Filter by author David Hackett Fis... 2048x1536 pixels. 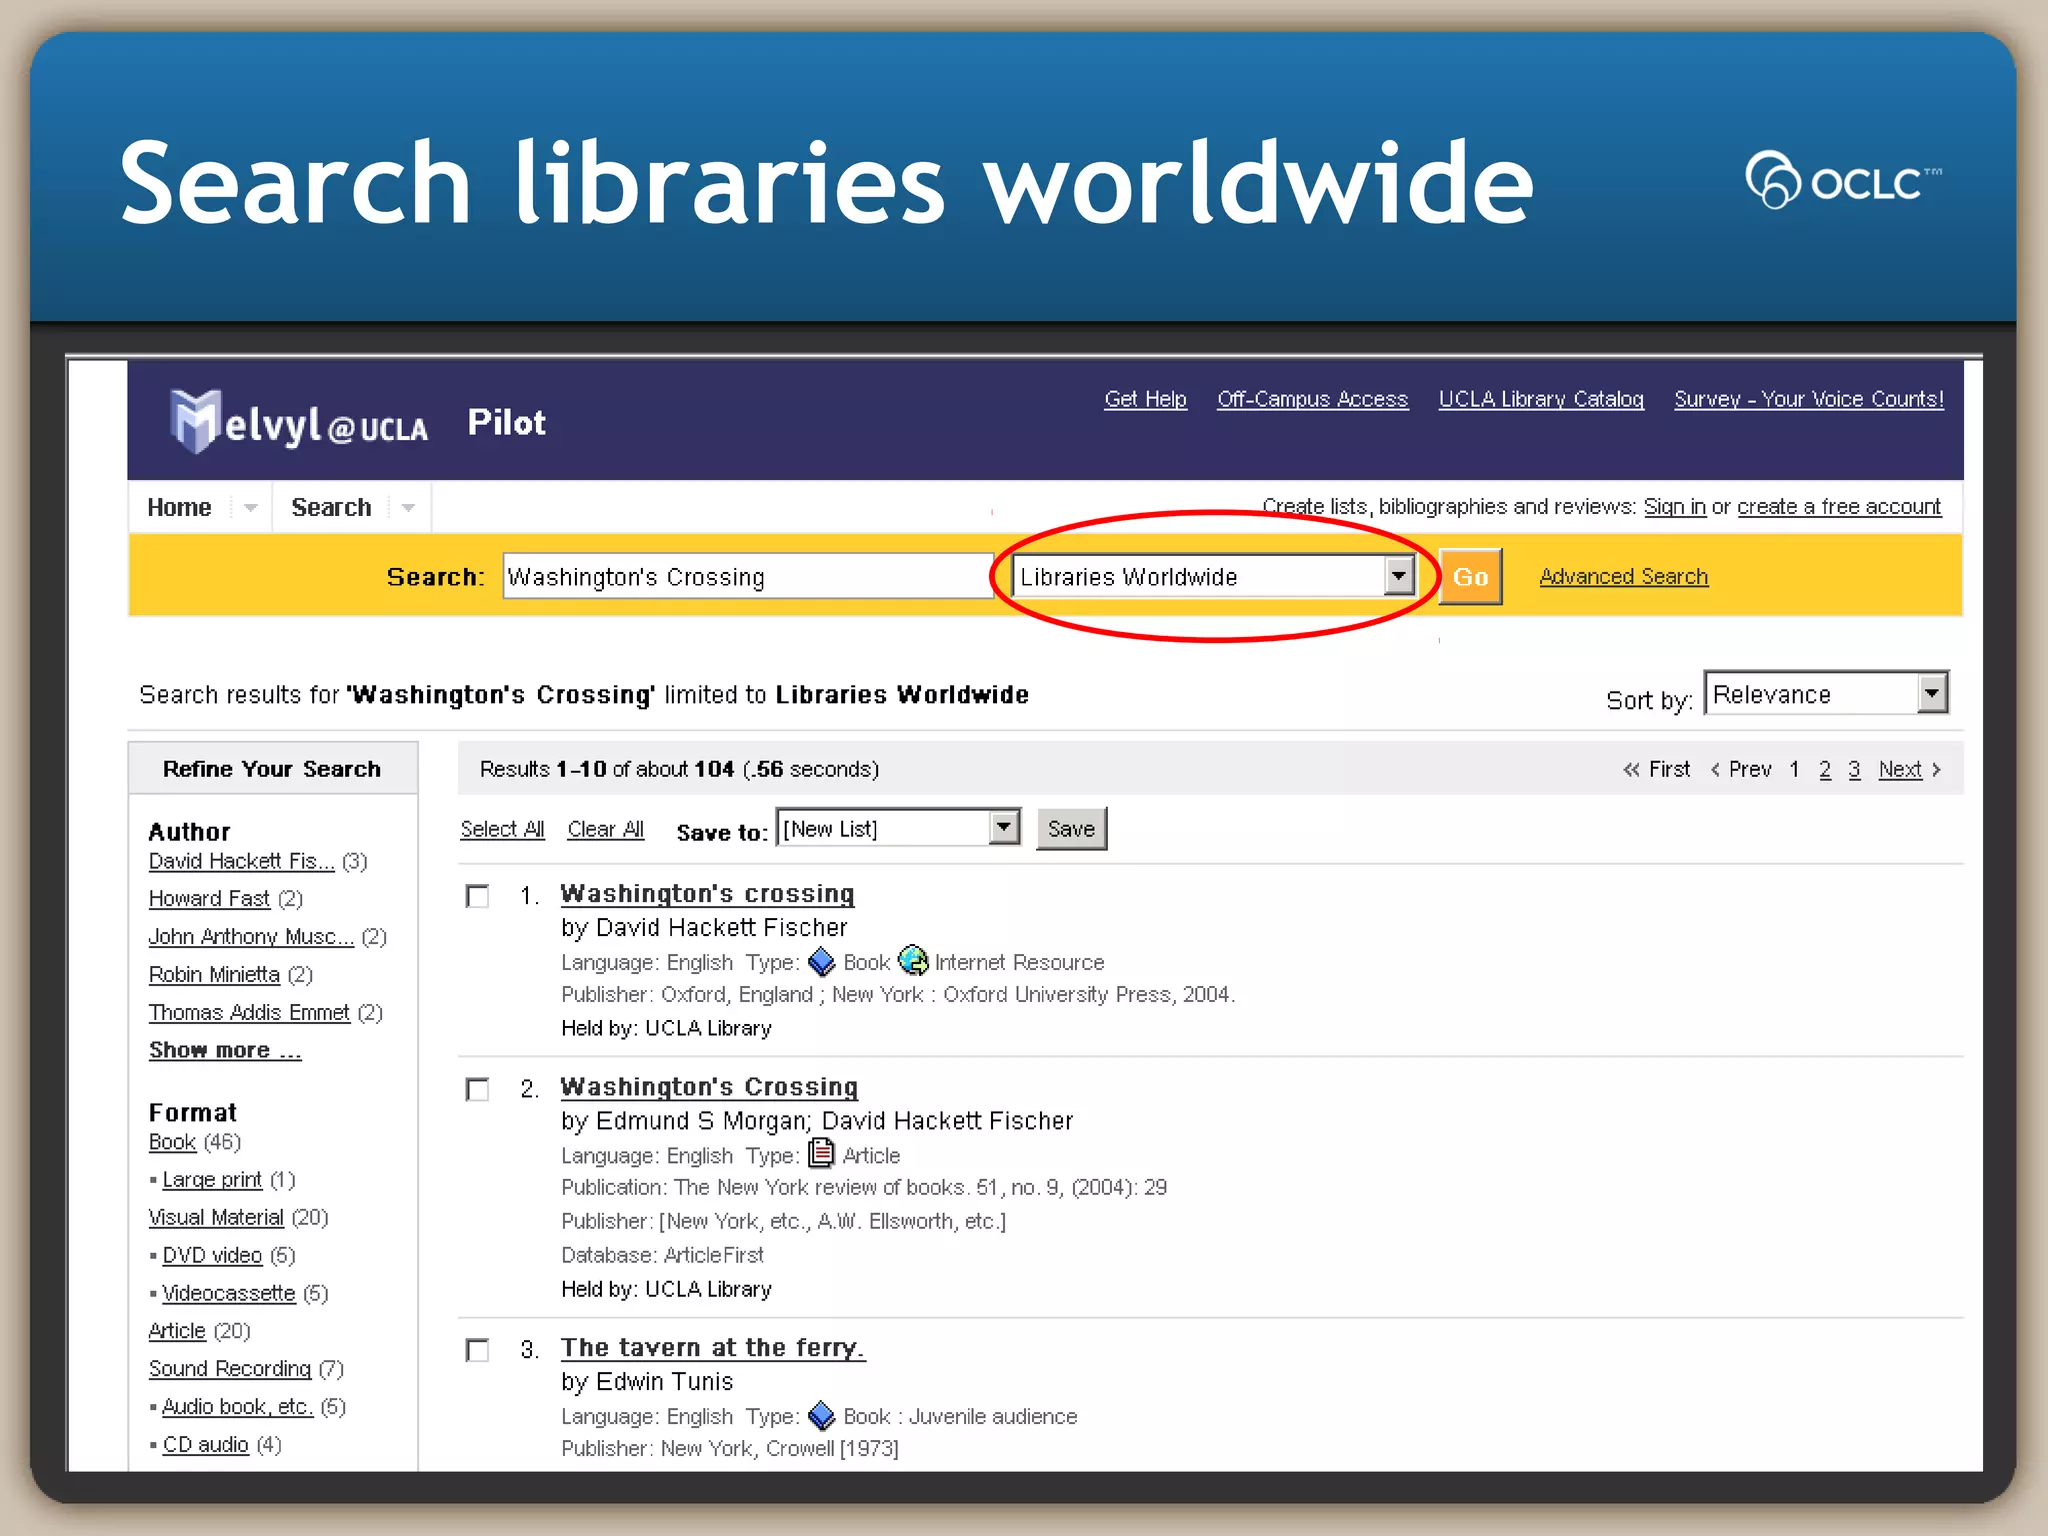[241, 861]
